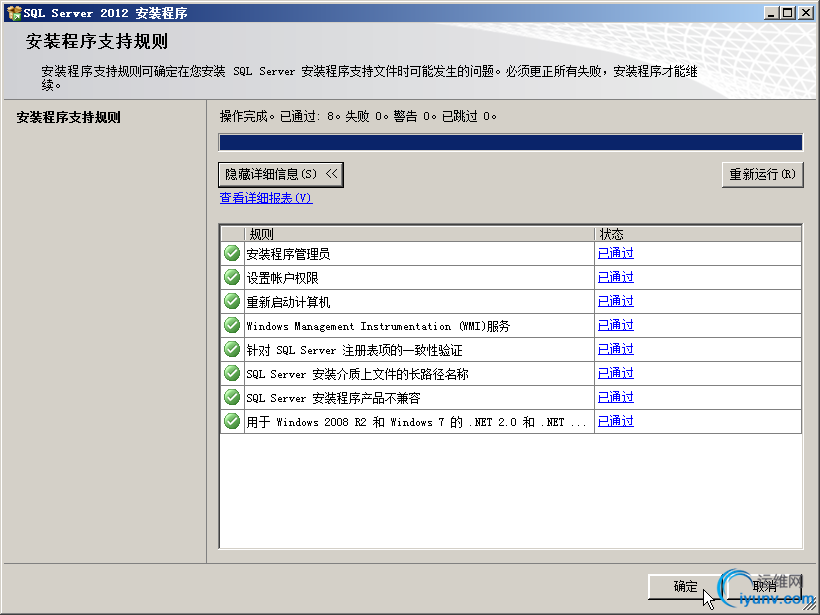Select SQL Server 安装介质上文件的长路径名称 text
Image resolution: width=820 pixels, height=615 pixels.
coord(357,374)
